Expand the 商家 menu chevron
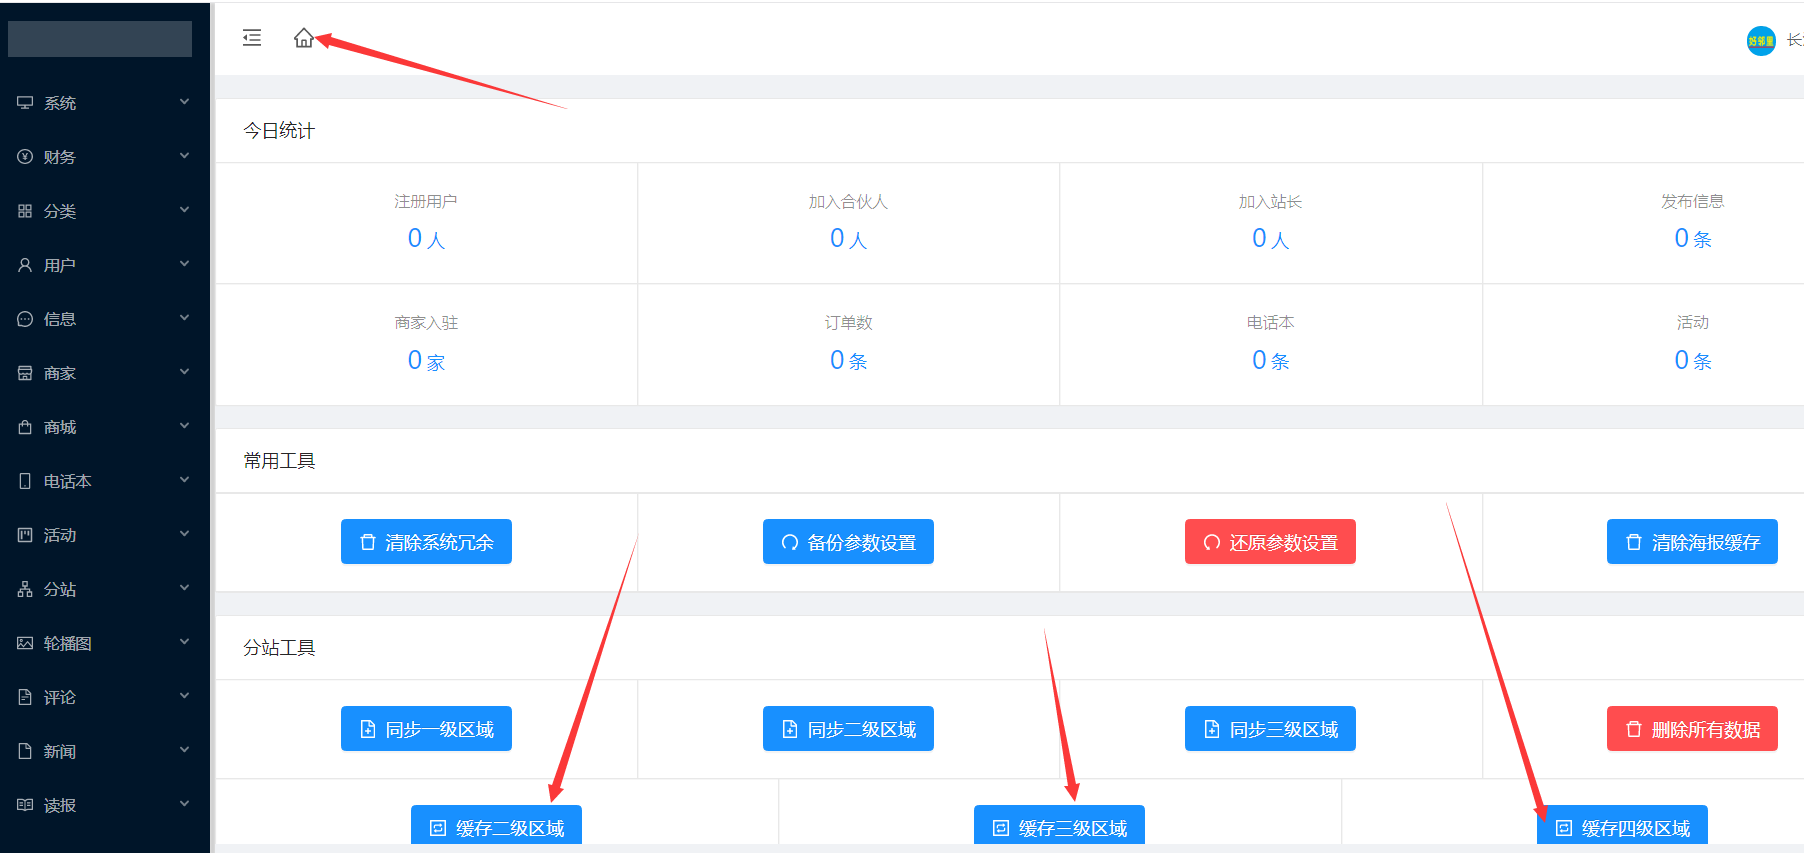 184,372
